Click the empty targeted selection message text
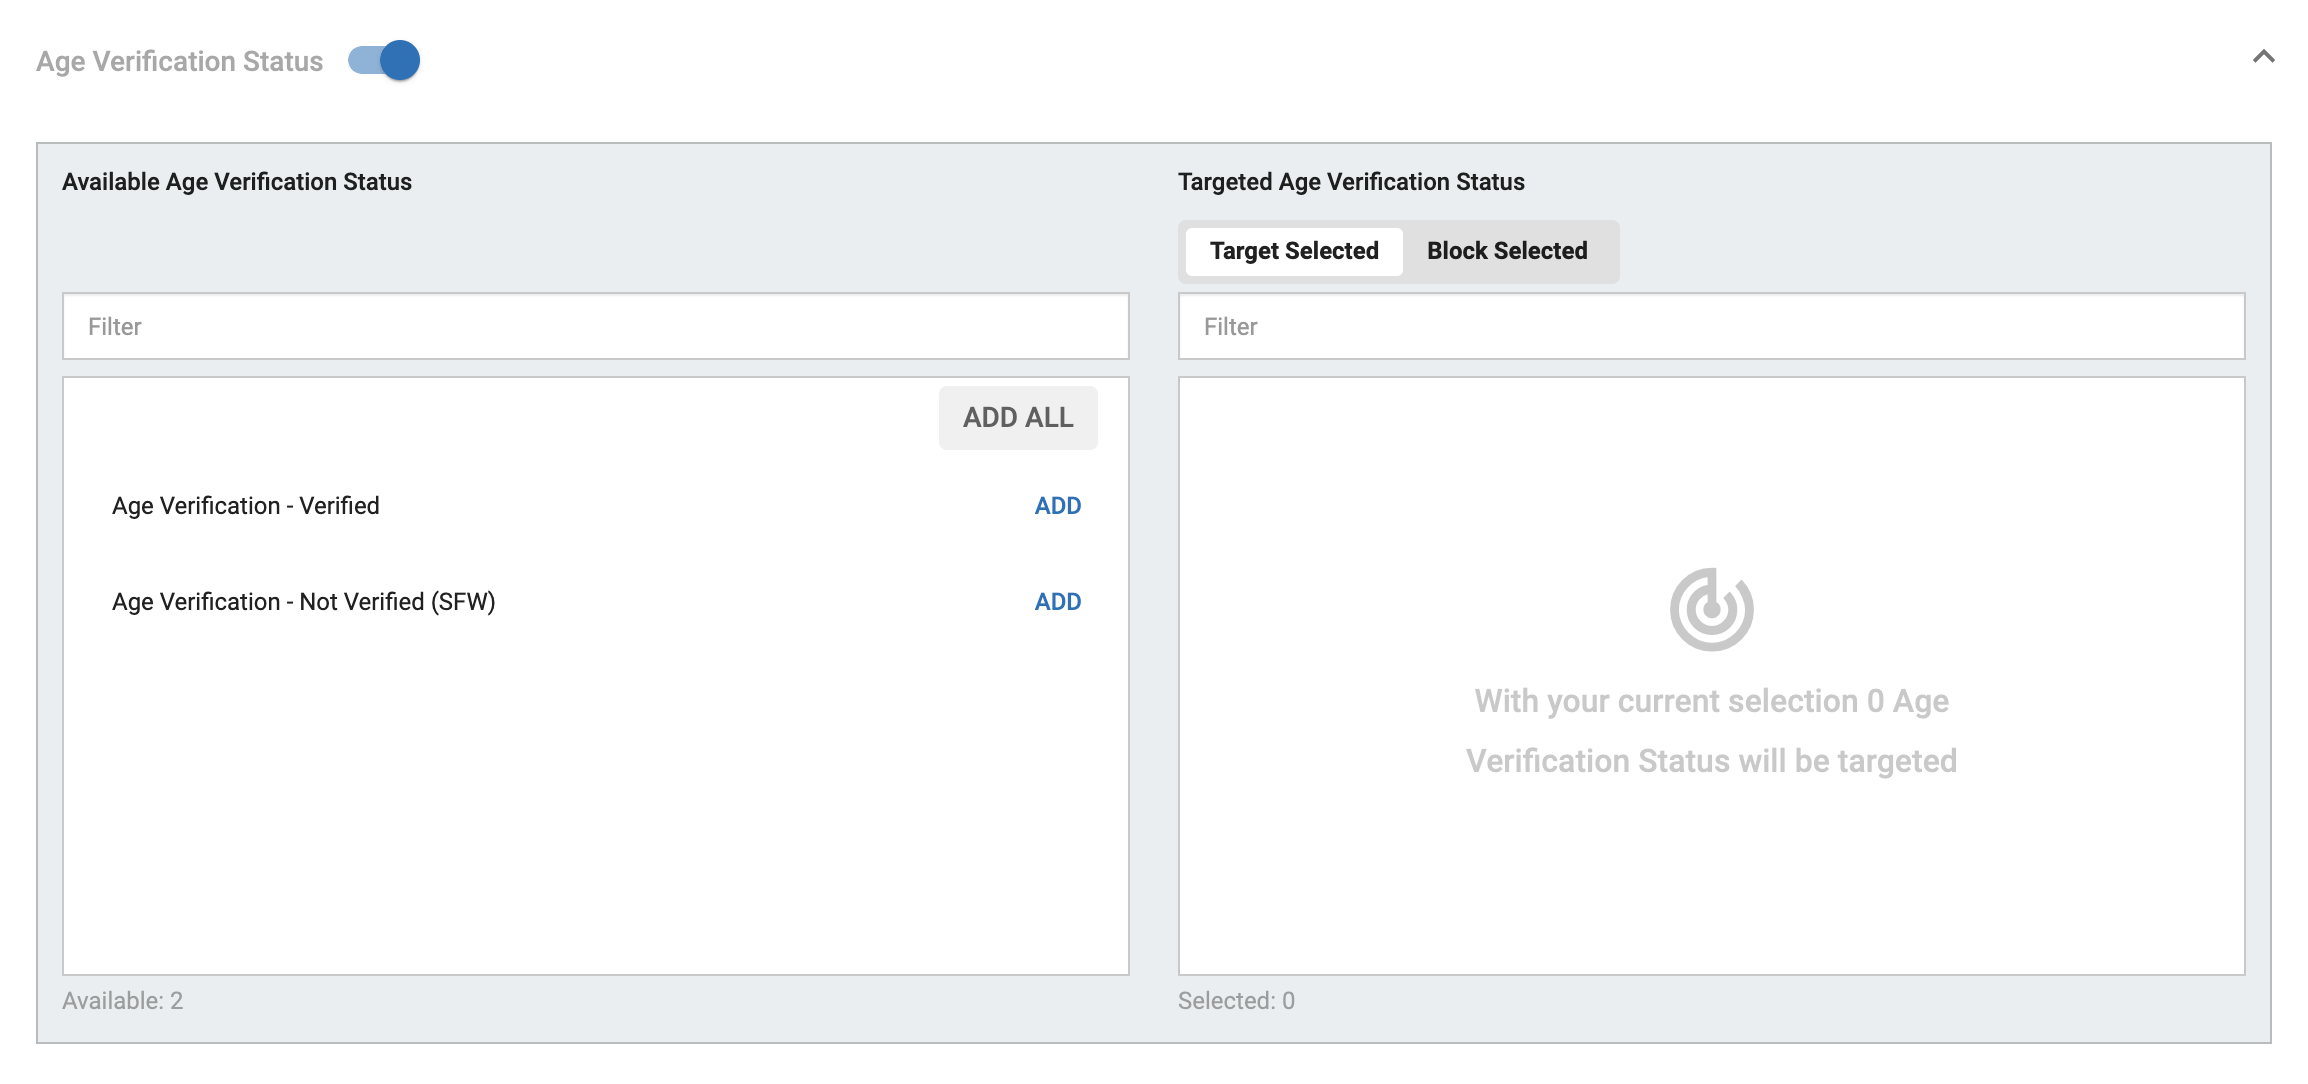This screenshot has width=2308, height=1084. 1711,730
